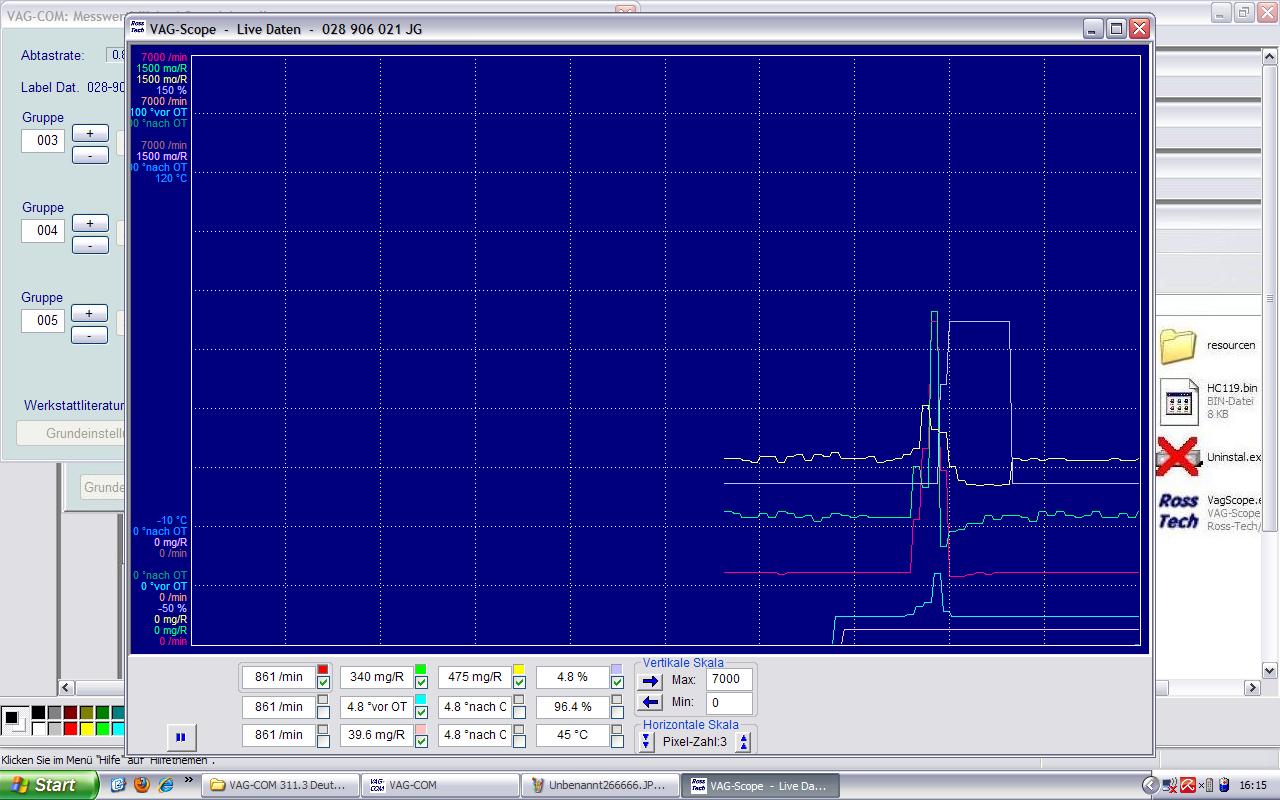Open the resourcen folder icon
This screenshot has width=1280, height=800.
1178,346
